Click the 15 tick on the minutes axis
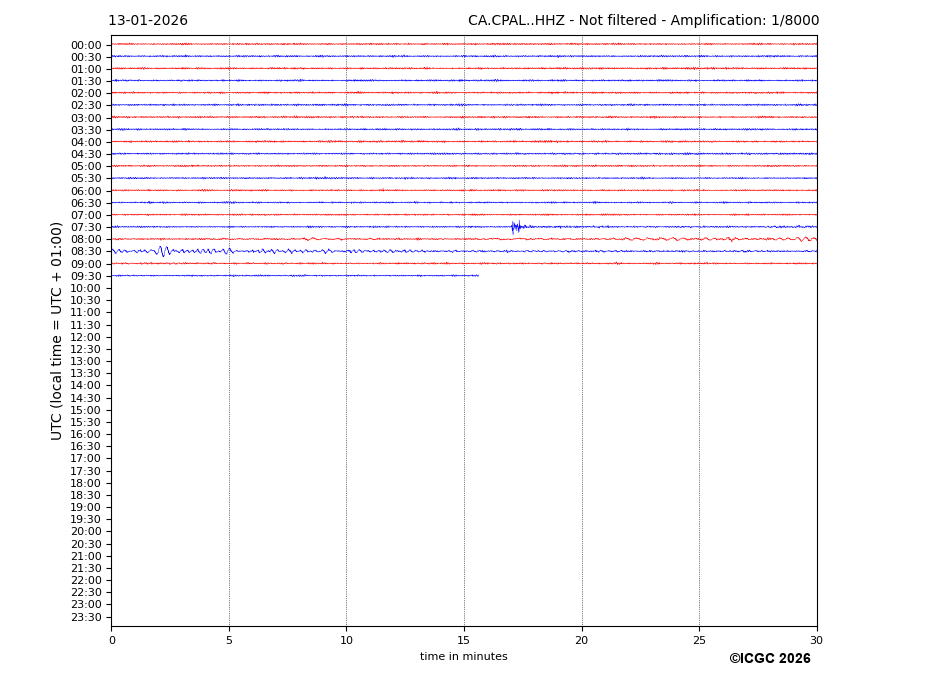Image resolution: width=927 pixels, height=696 pixels. click(x=464, y=641)
